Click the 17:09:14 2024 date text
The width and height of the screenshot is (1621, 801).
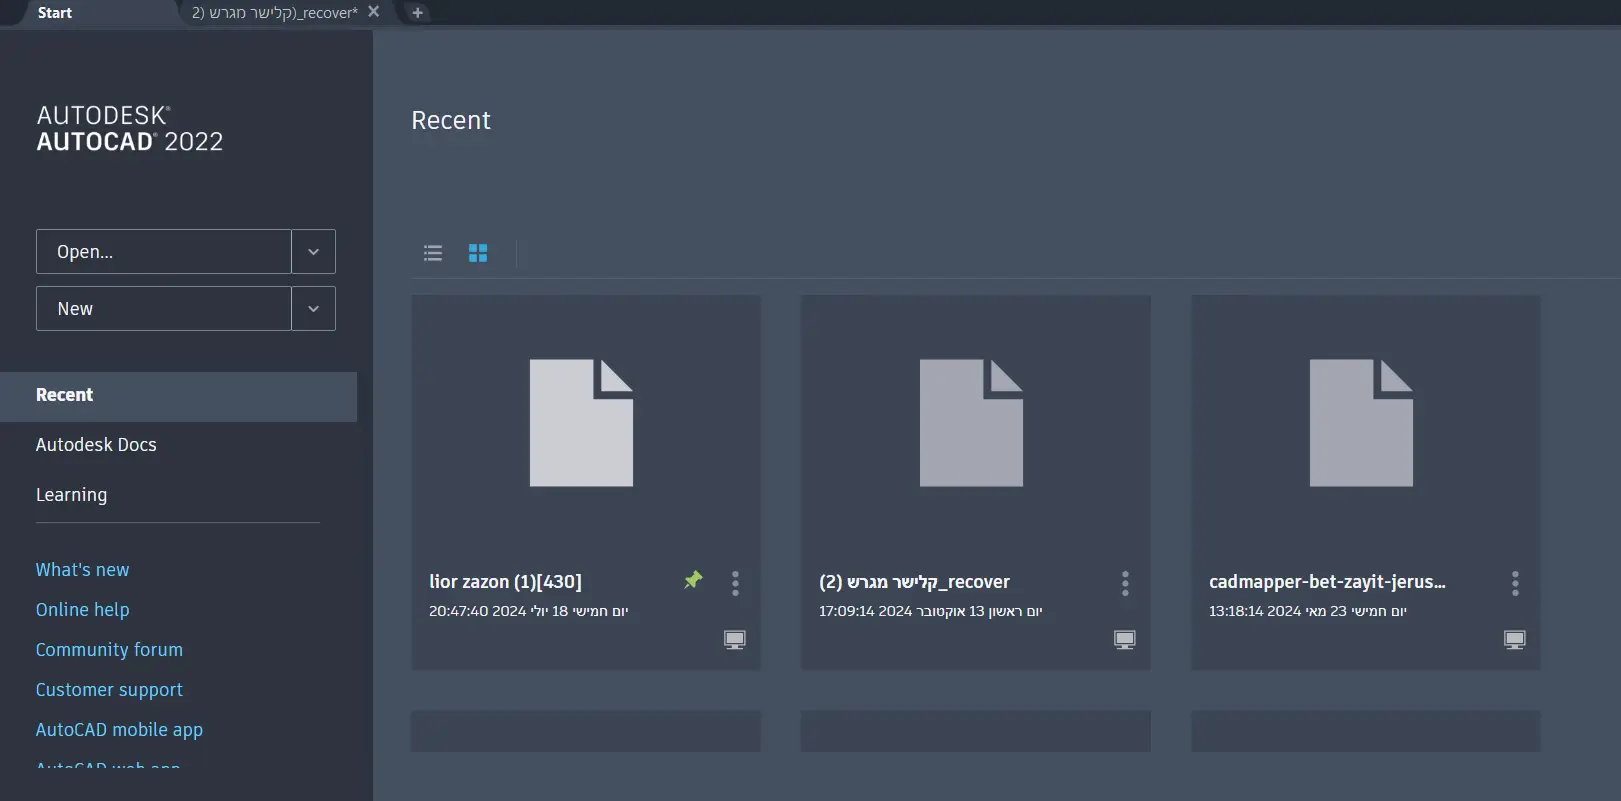pos(930,611)
